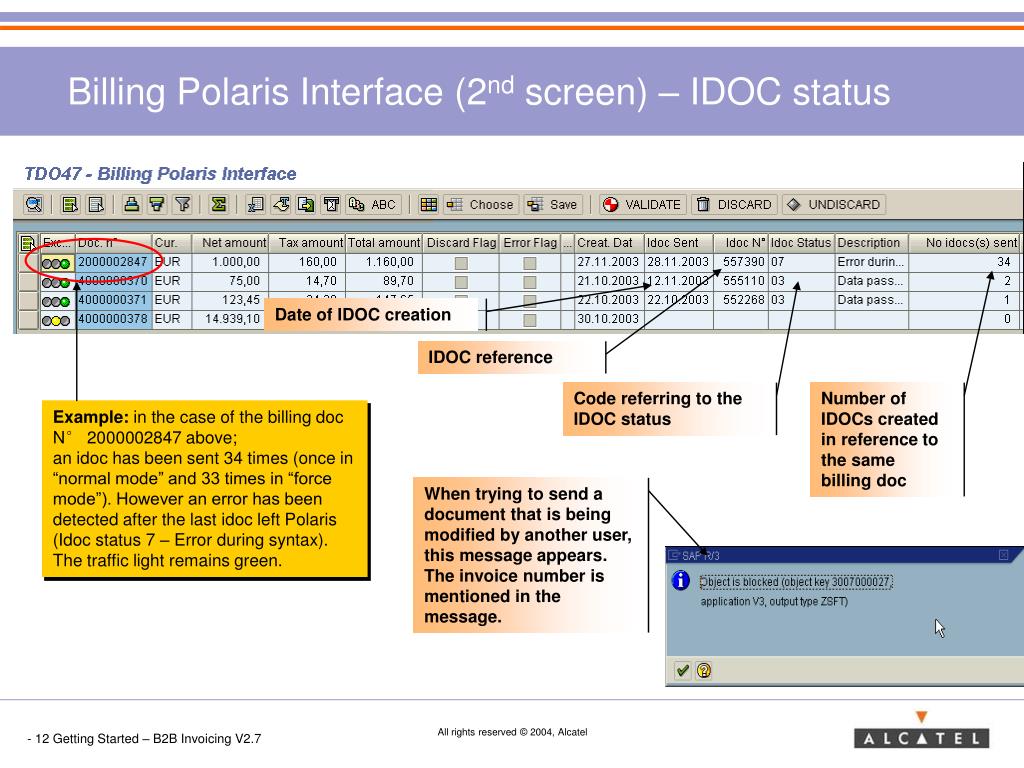This screenshot has height=768, width=1024.
Task: Click the Description column header
Action: 871,243
